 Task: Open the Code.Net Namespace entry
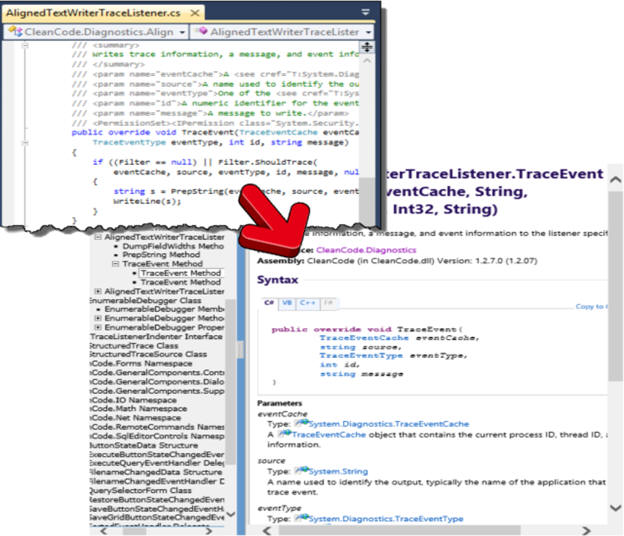[135, 418]
